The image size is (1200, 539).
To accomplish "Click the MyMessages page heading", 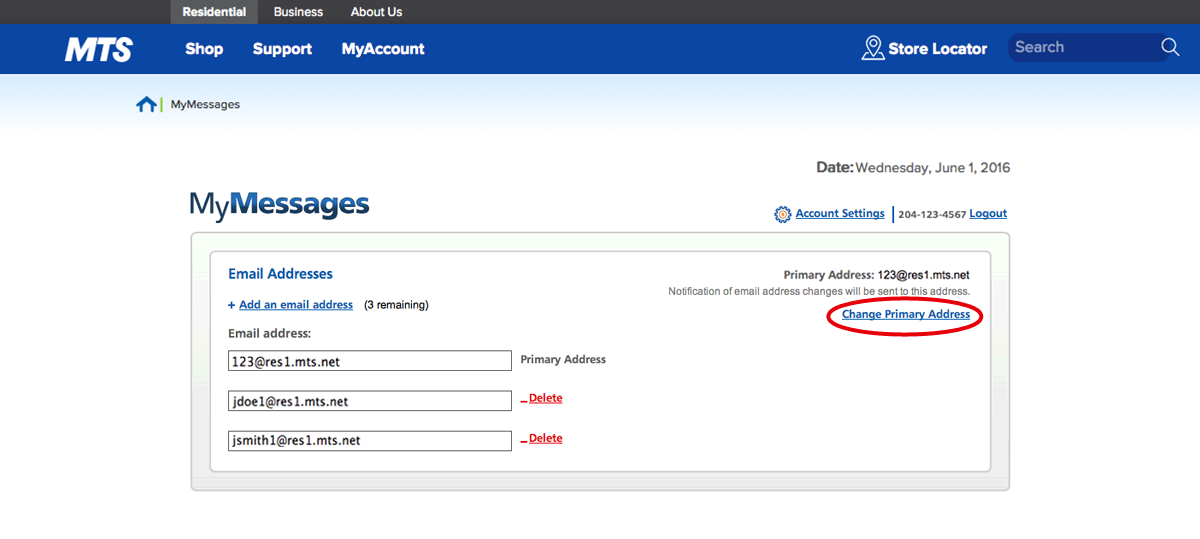I will pyautogui.click(x=279, y=205).
